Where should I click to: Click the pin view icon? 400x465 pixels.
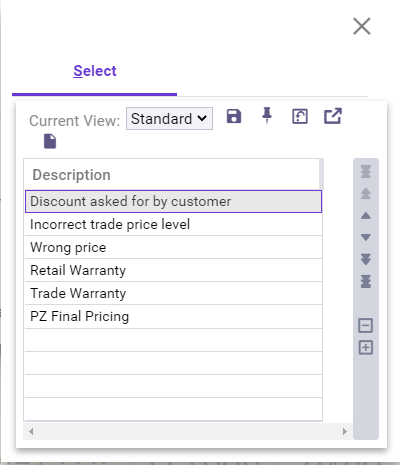(267, 116)
